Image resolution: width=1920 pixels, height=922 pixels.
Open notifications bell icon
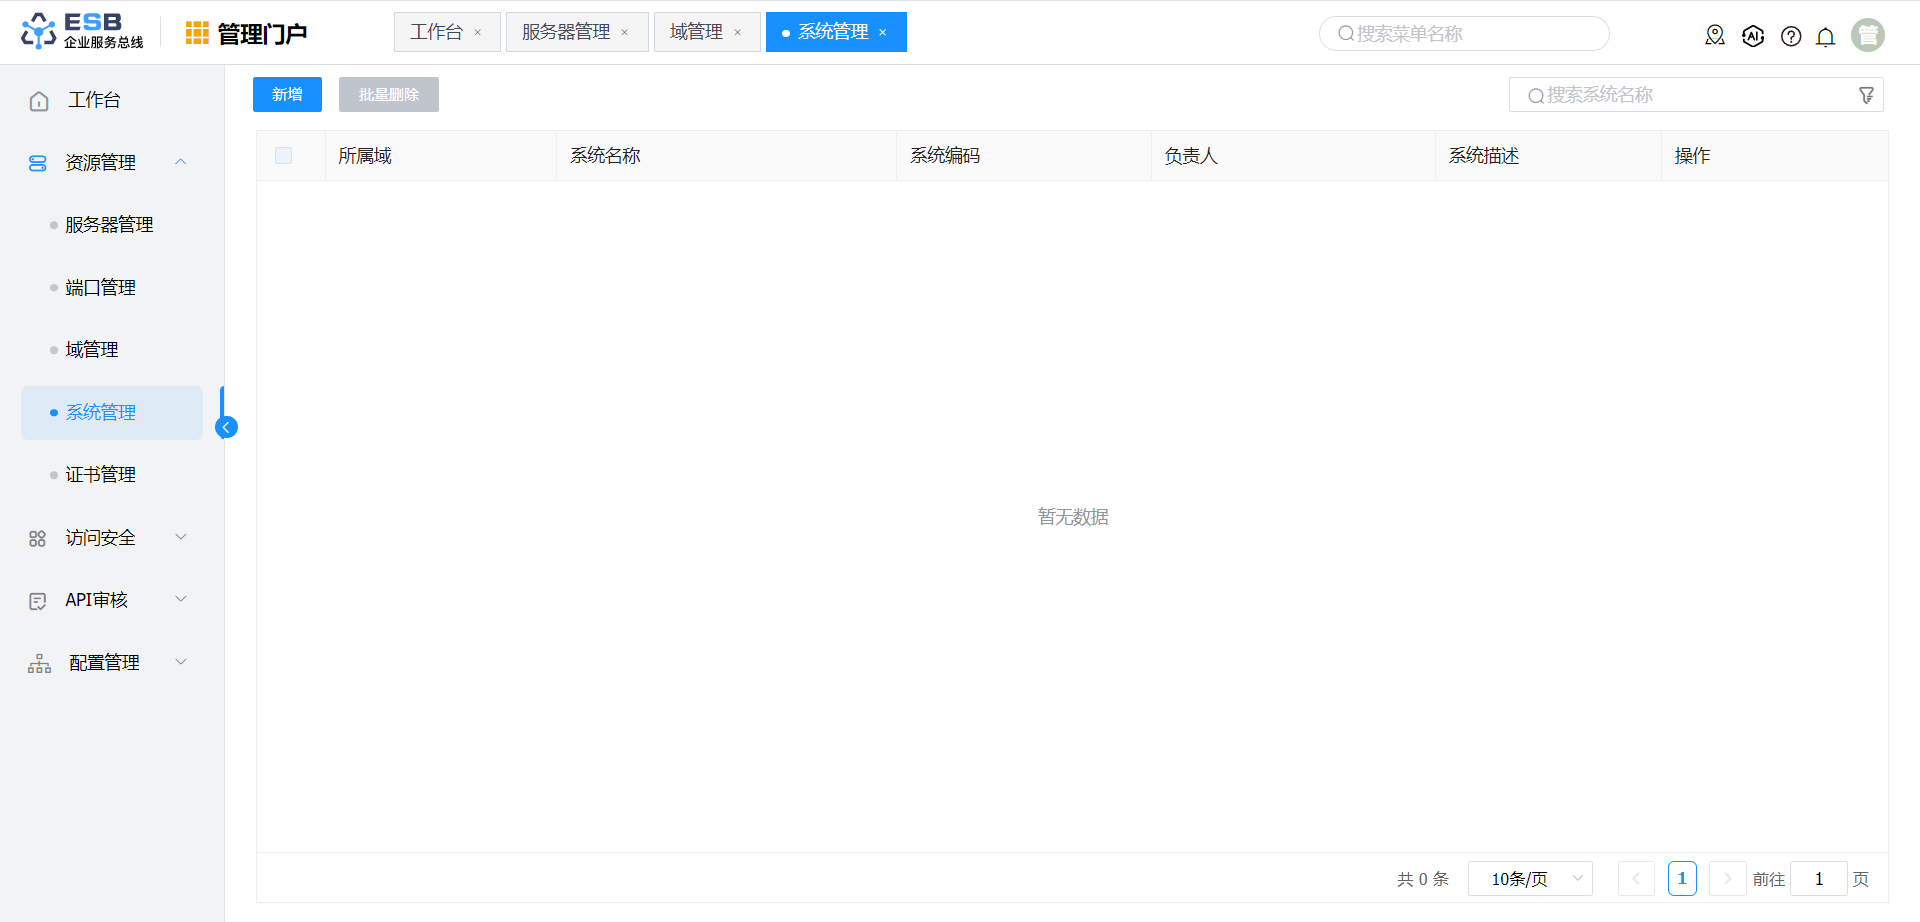point(1825,37)
